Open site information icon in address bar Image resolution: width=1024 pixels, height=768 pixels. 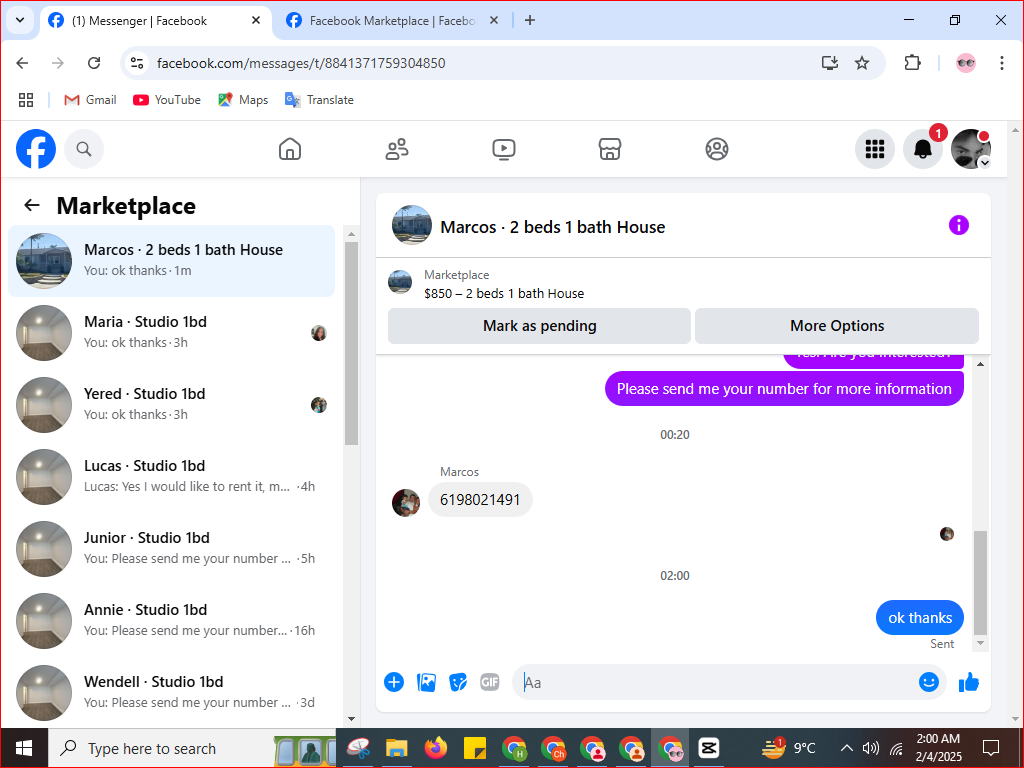click(x=136, y=63)
